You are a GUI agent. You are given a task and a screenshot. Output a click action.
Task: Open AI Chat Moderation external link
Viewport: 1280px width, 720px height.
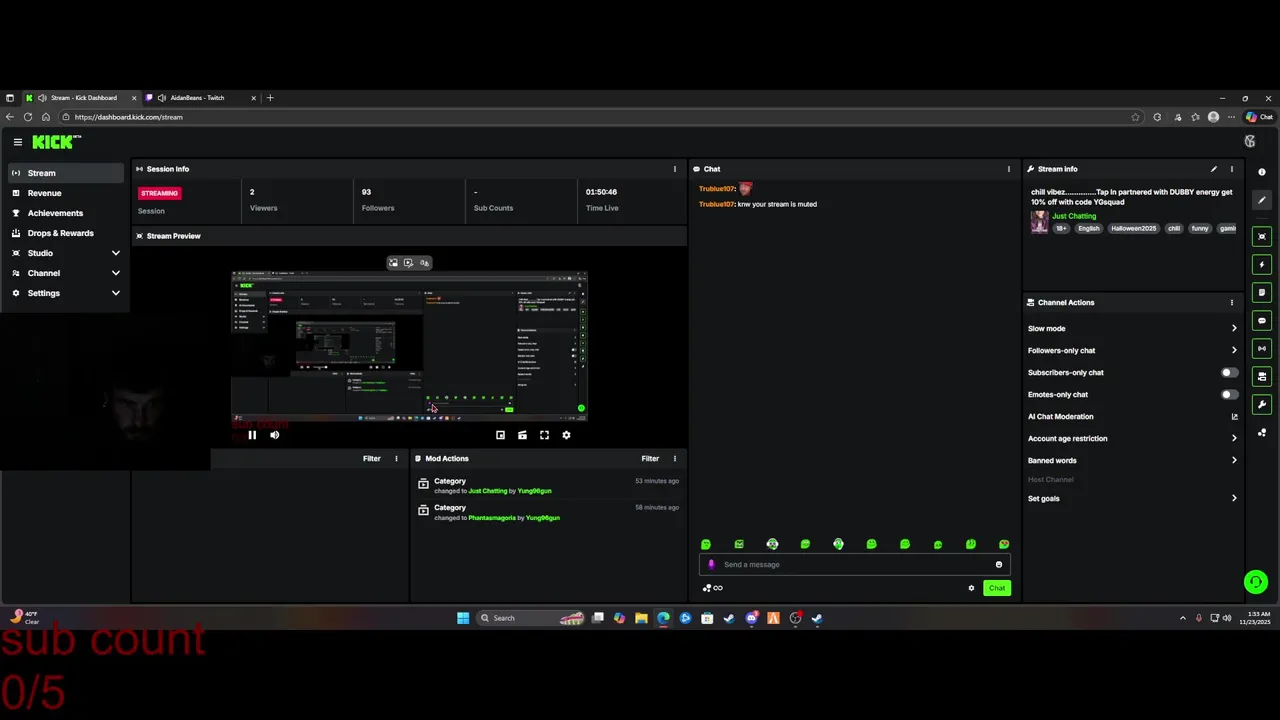click(x=1234, y=416)
